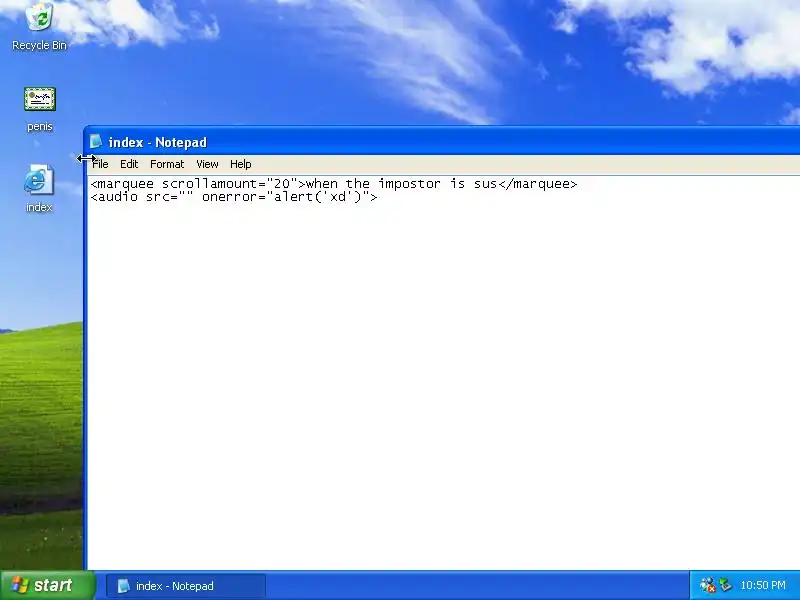The image size is (800, 600).
Task: Click the Safely Remove Hardware tray icon
Action: [x=725, y=585]
